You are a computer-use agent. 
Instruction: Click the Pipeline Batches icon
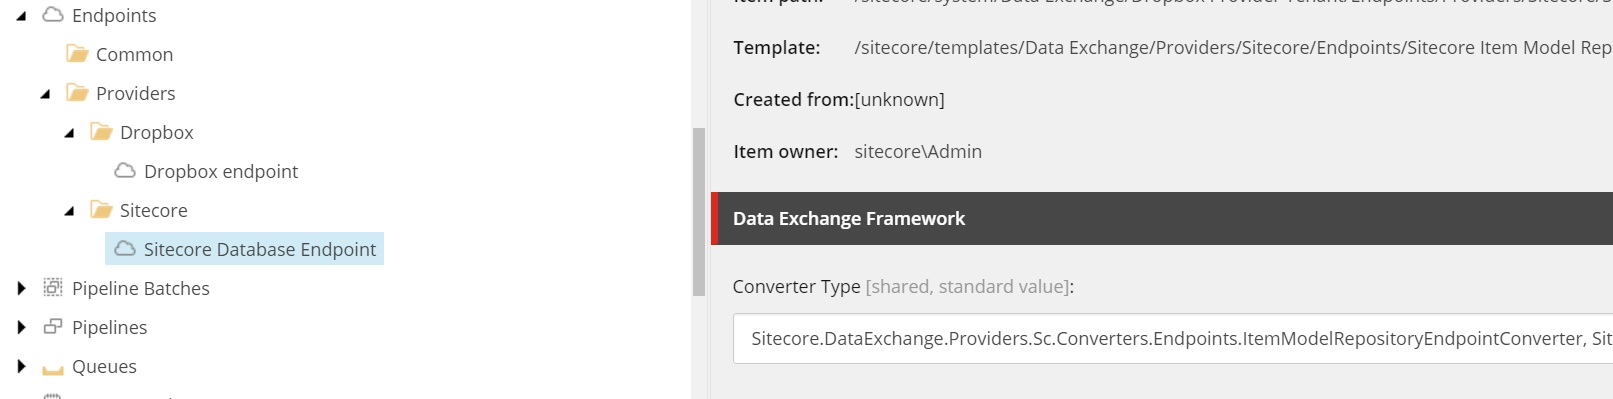coord(53,288)
